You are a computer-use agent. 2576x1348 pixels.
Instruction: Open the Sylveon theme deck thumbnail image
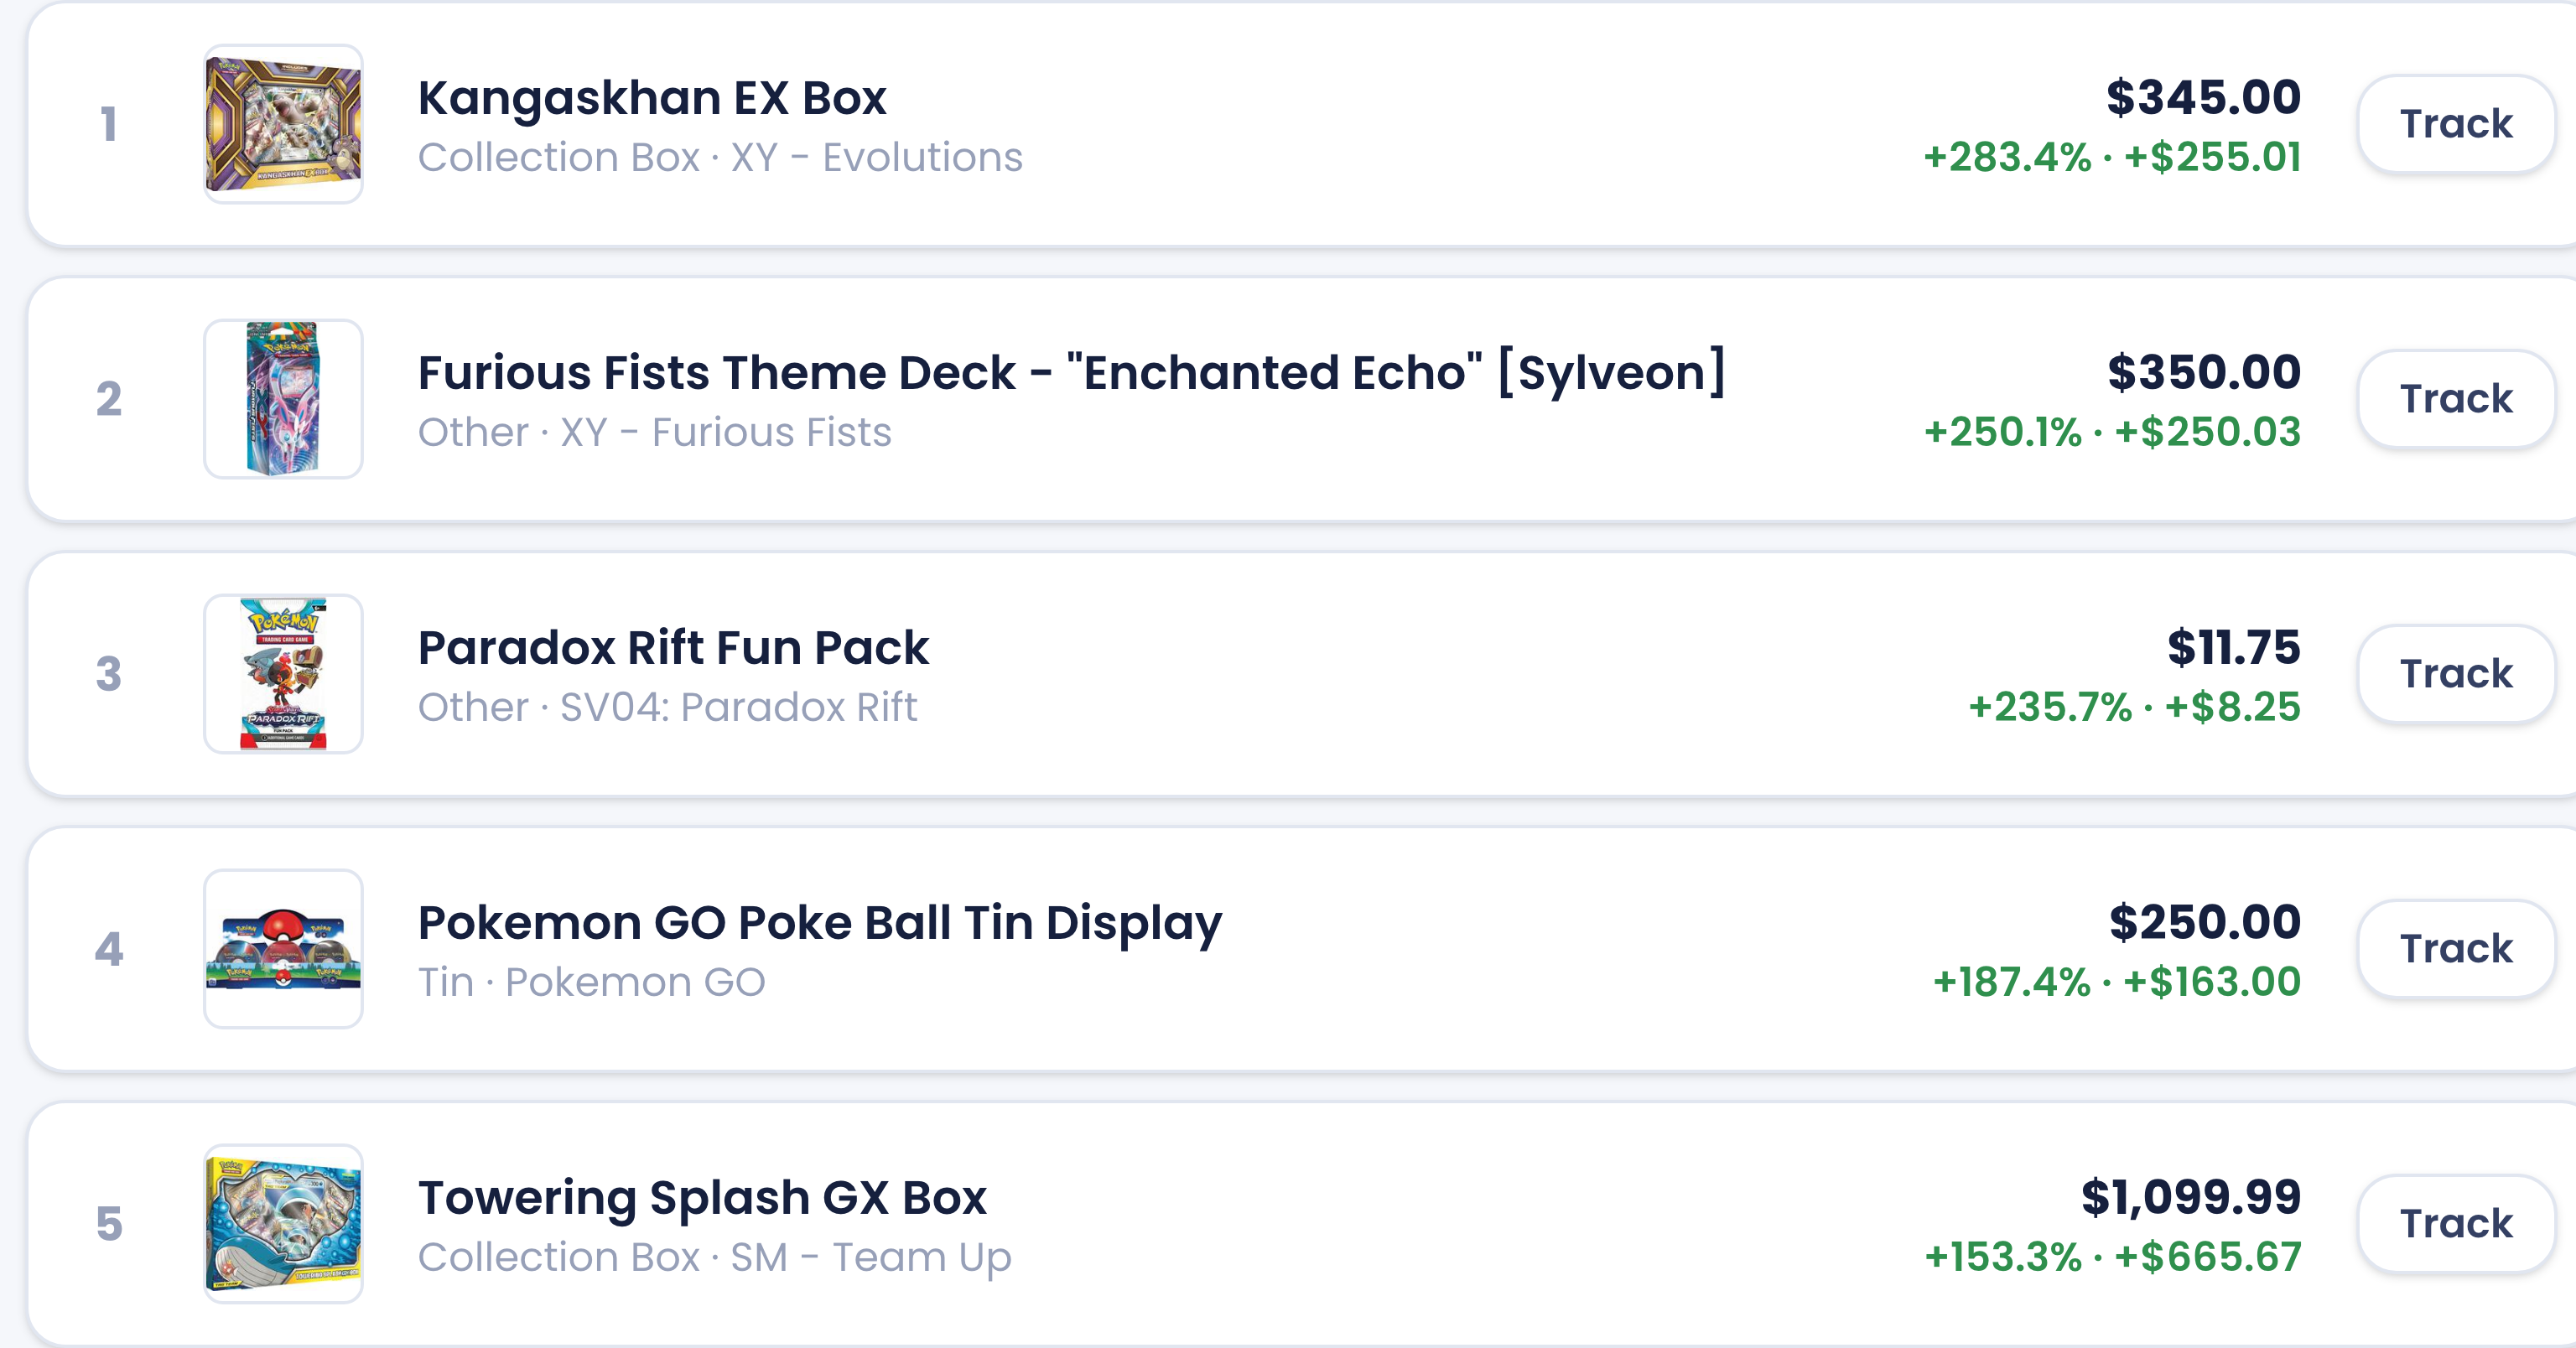pos(283,399)
